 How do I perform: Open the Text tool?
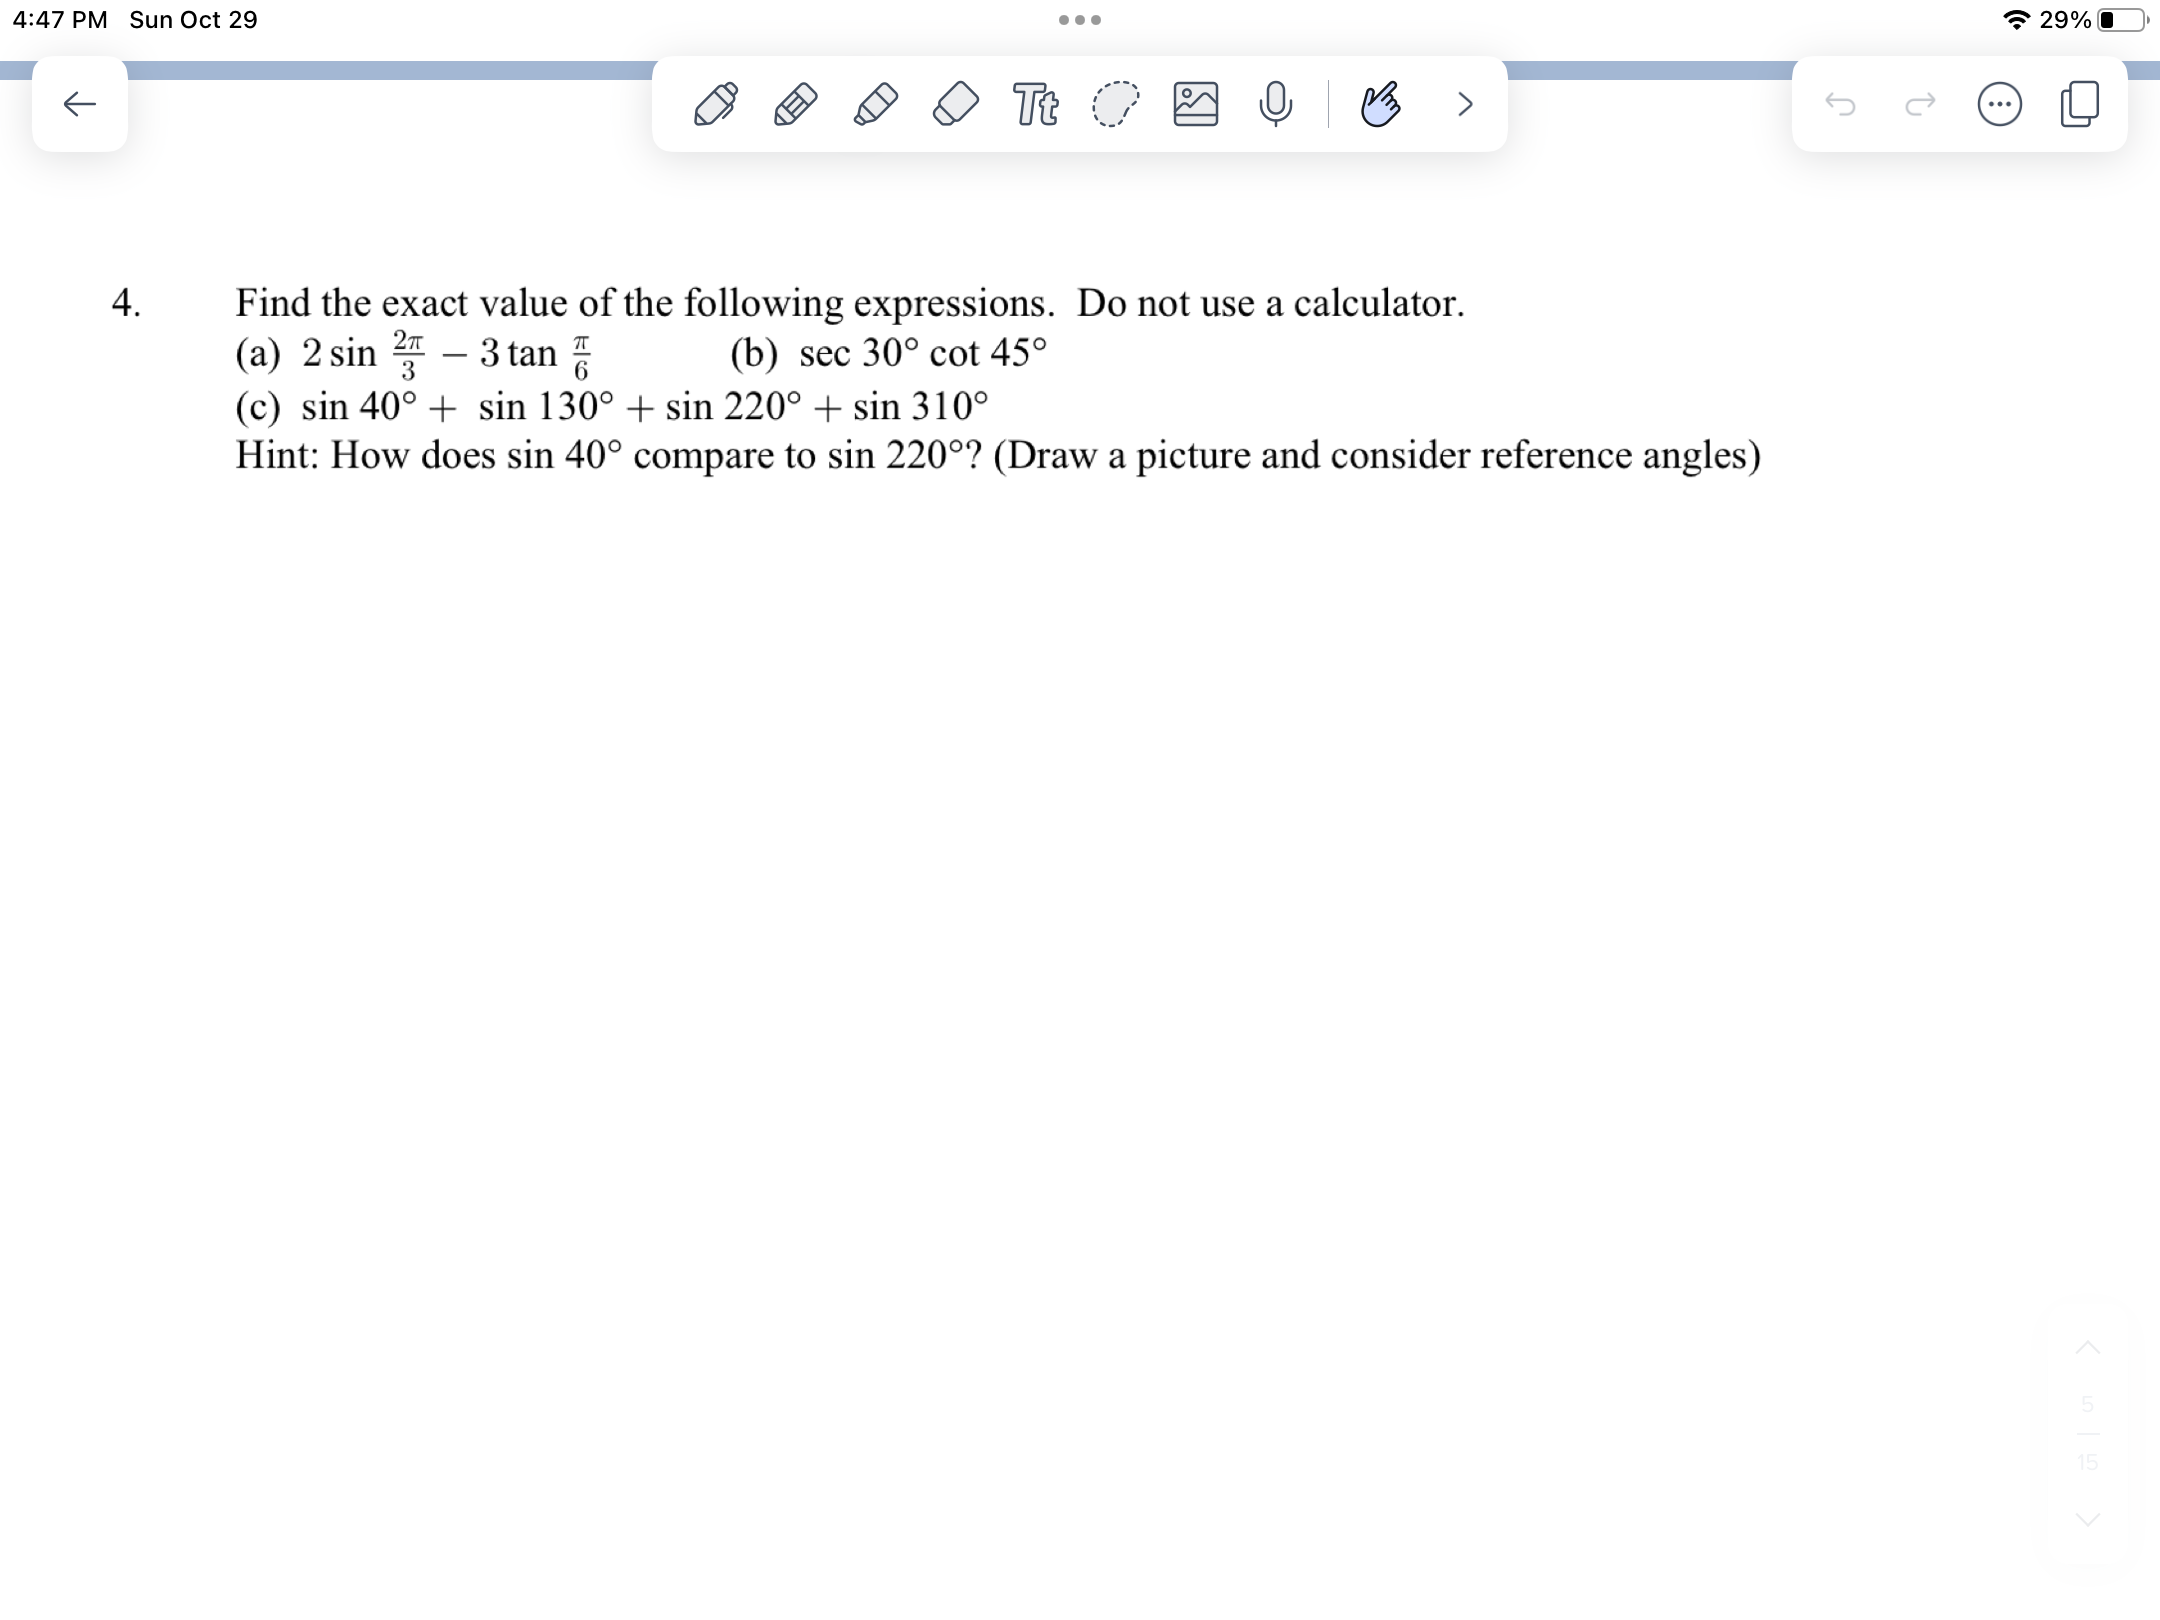click(1035, 105)
